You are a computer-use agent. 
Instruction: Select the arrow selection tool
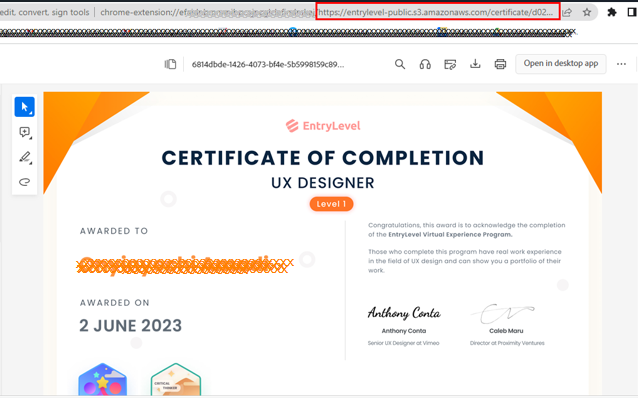(24, 107)
